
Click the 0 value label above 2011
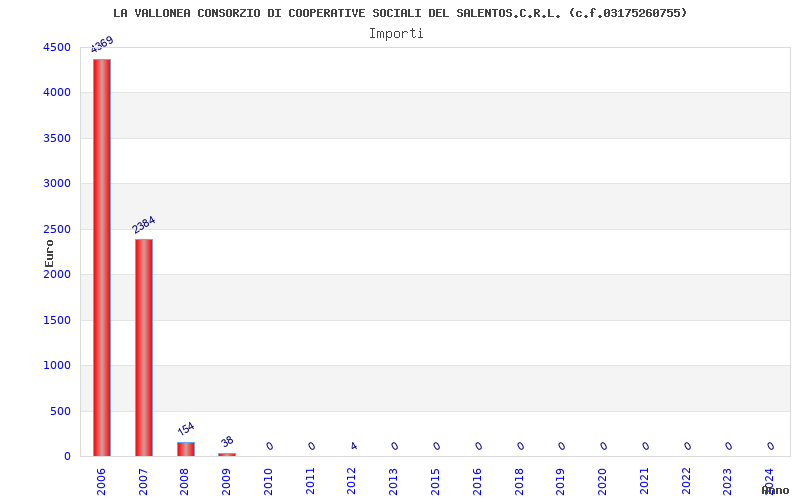(311, 446)
